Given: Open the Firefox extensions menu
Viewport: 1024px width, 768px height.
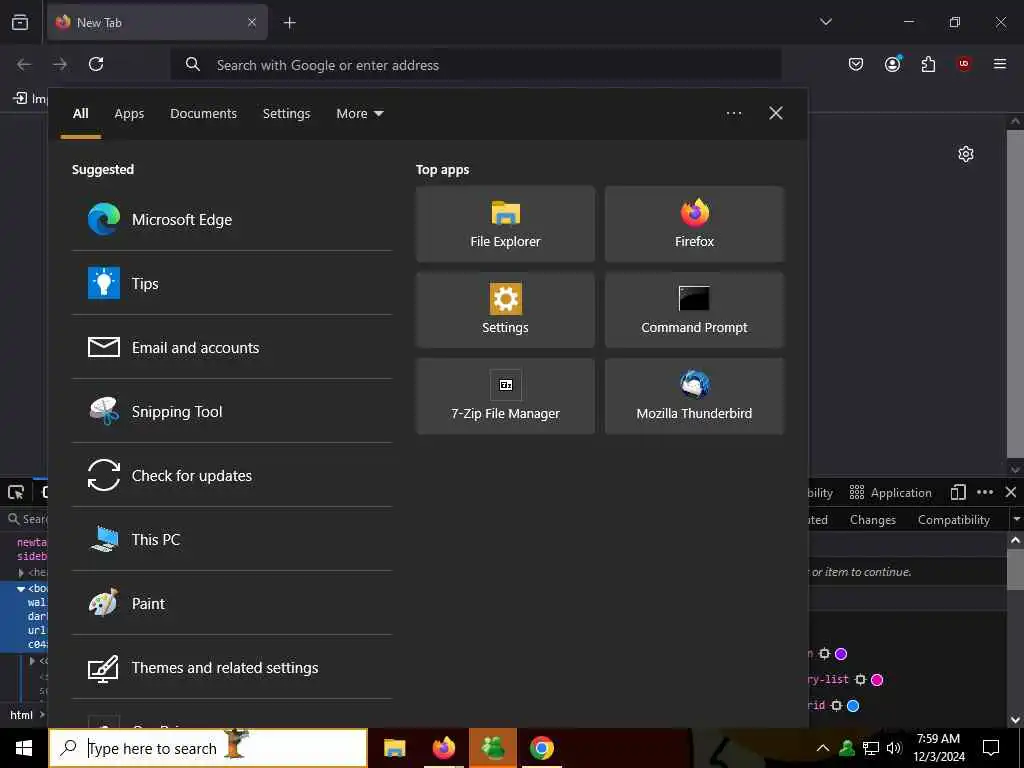Looking at the screenshot, I should 928,64.
